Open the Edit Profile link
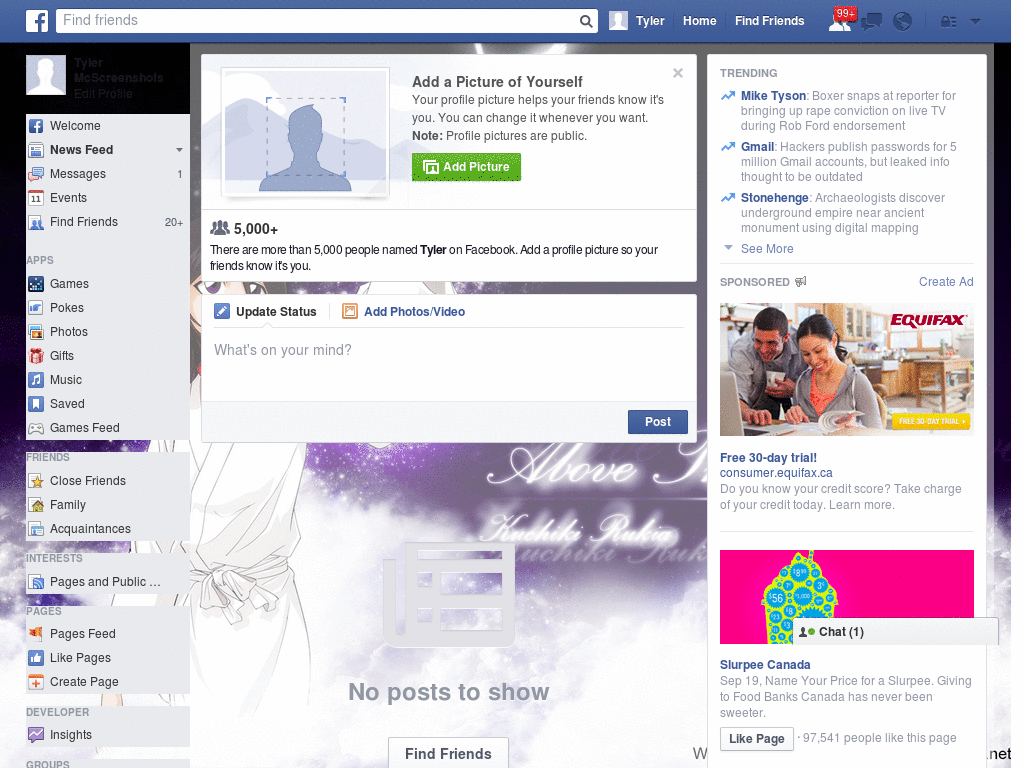 click(103, 93)
